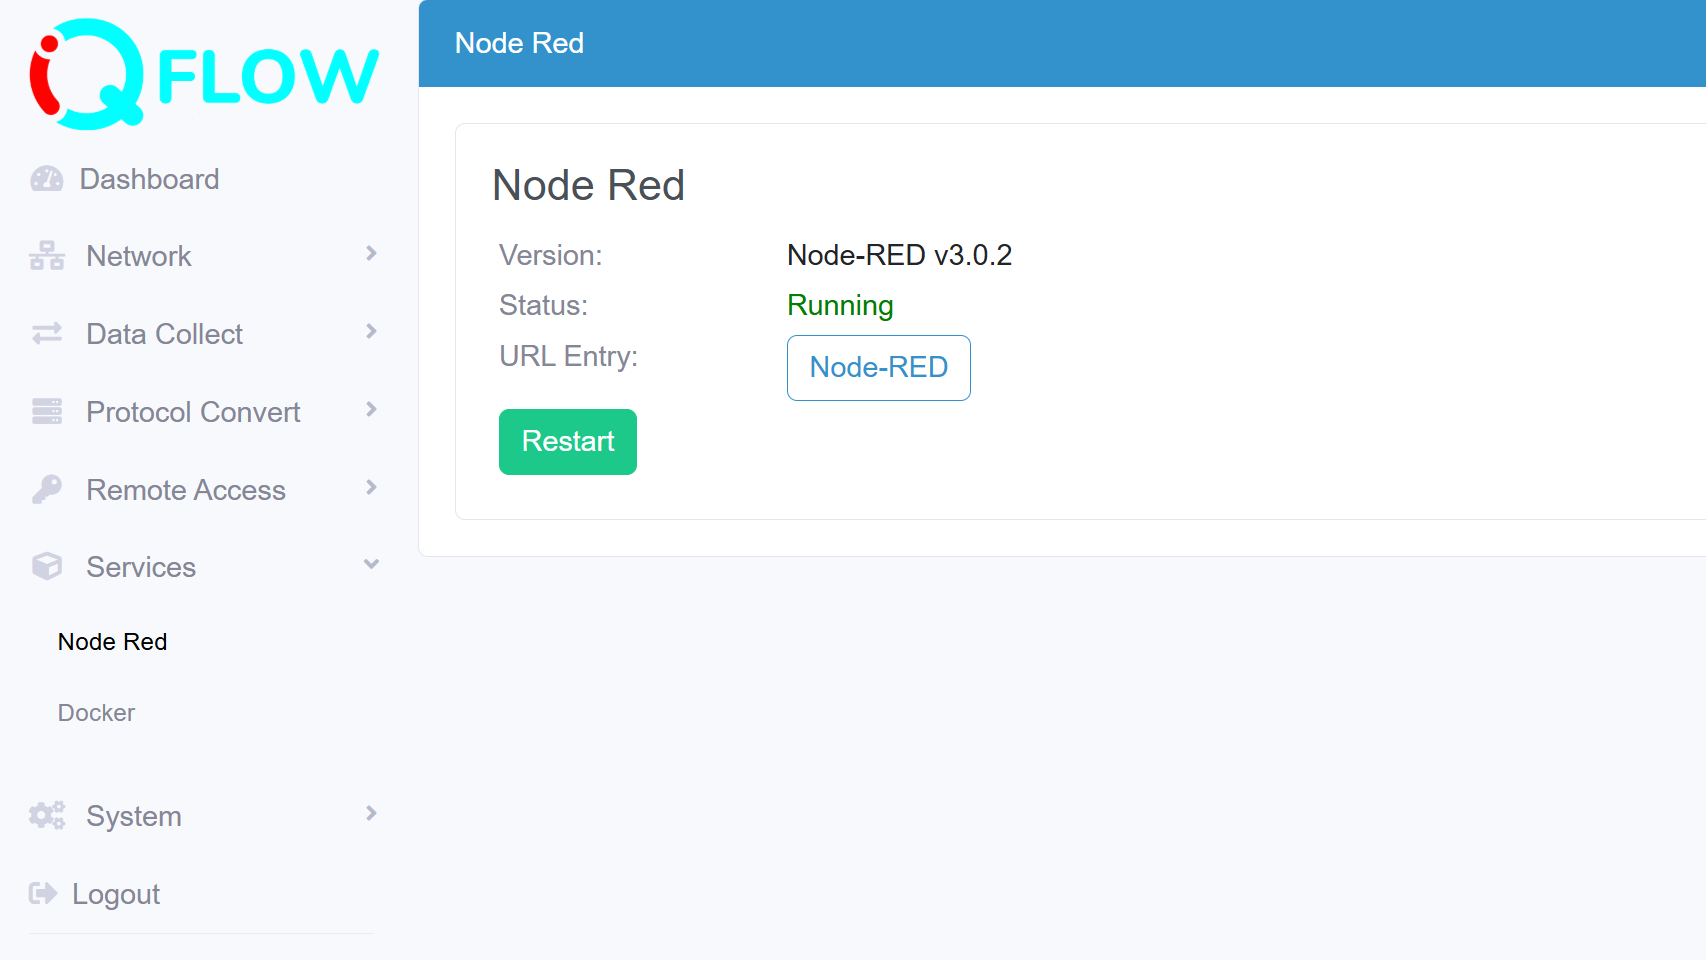Screen dimensions: 1706x960
Task: Click the System gears icon
Action: tap(46, 816)
